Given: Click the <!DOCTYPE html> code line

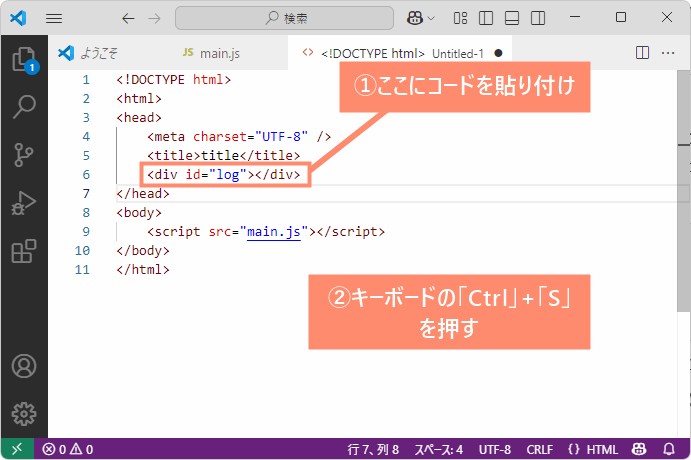Looking at the screenshot, I should (174, 80).
